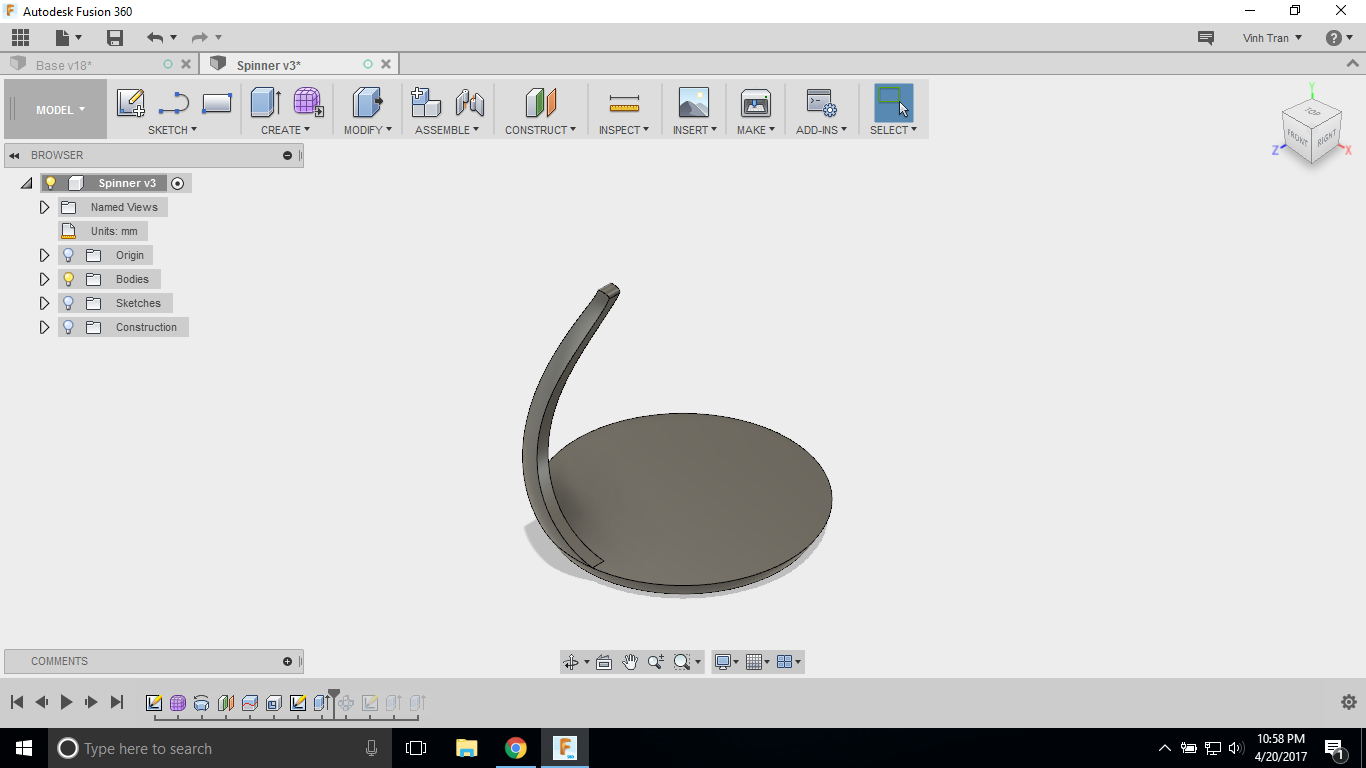
Task: Click the Joint assemble icon
Action: coord(469,102)
